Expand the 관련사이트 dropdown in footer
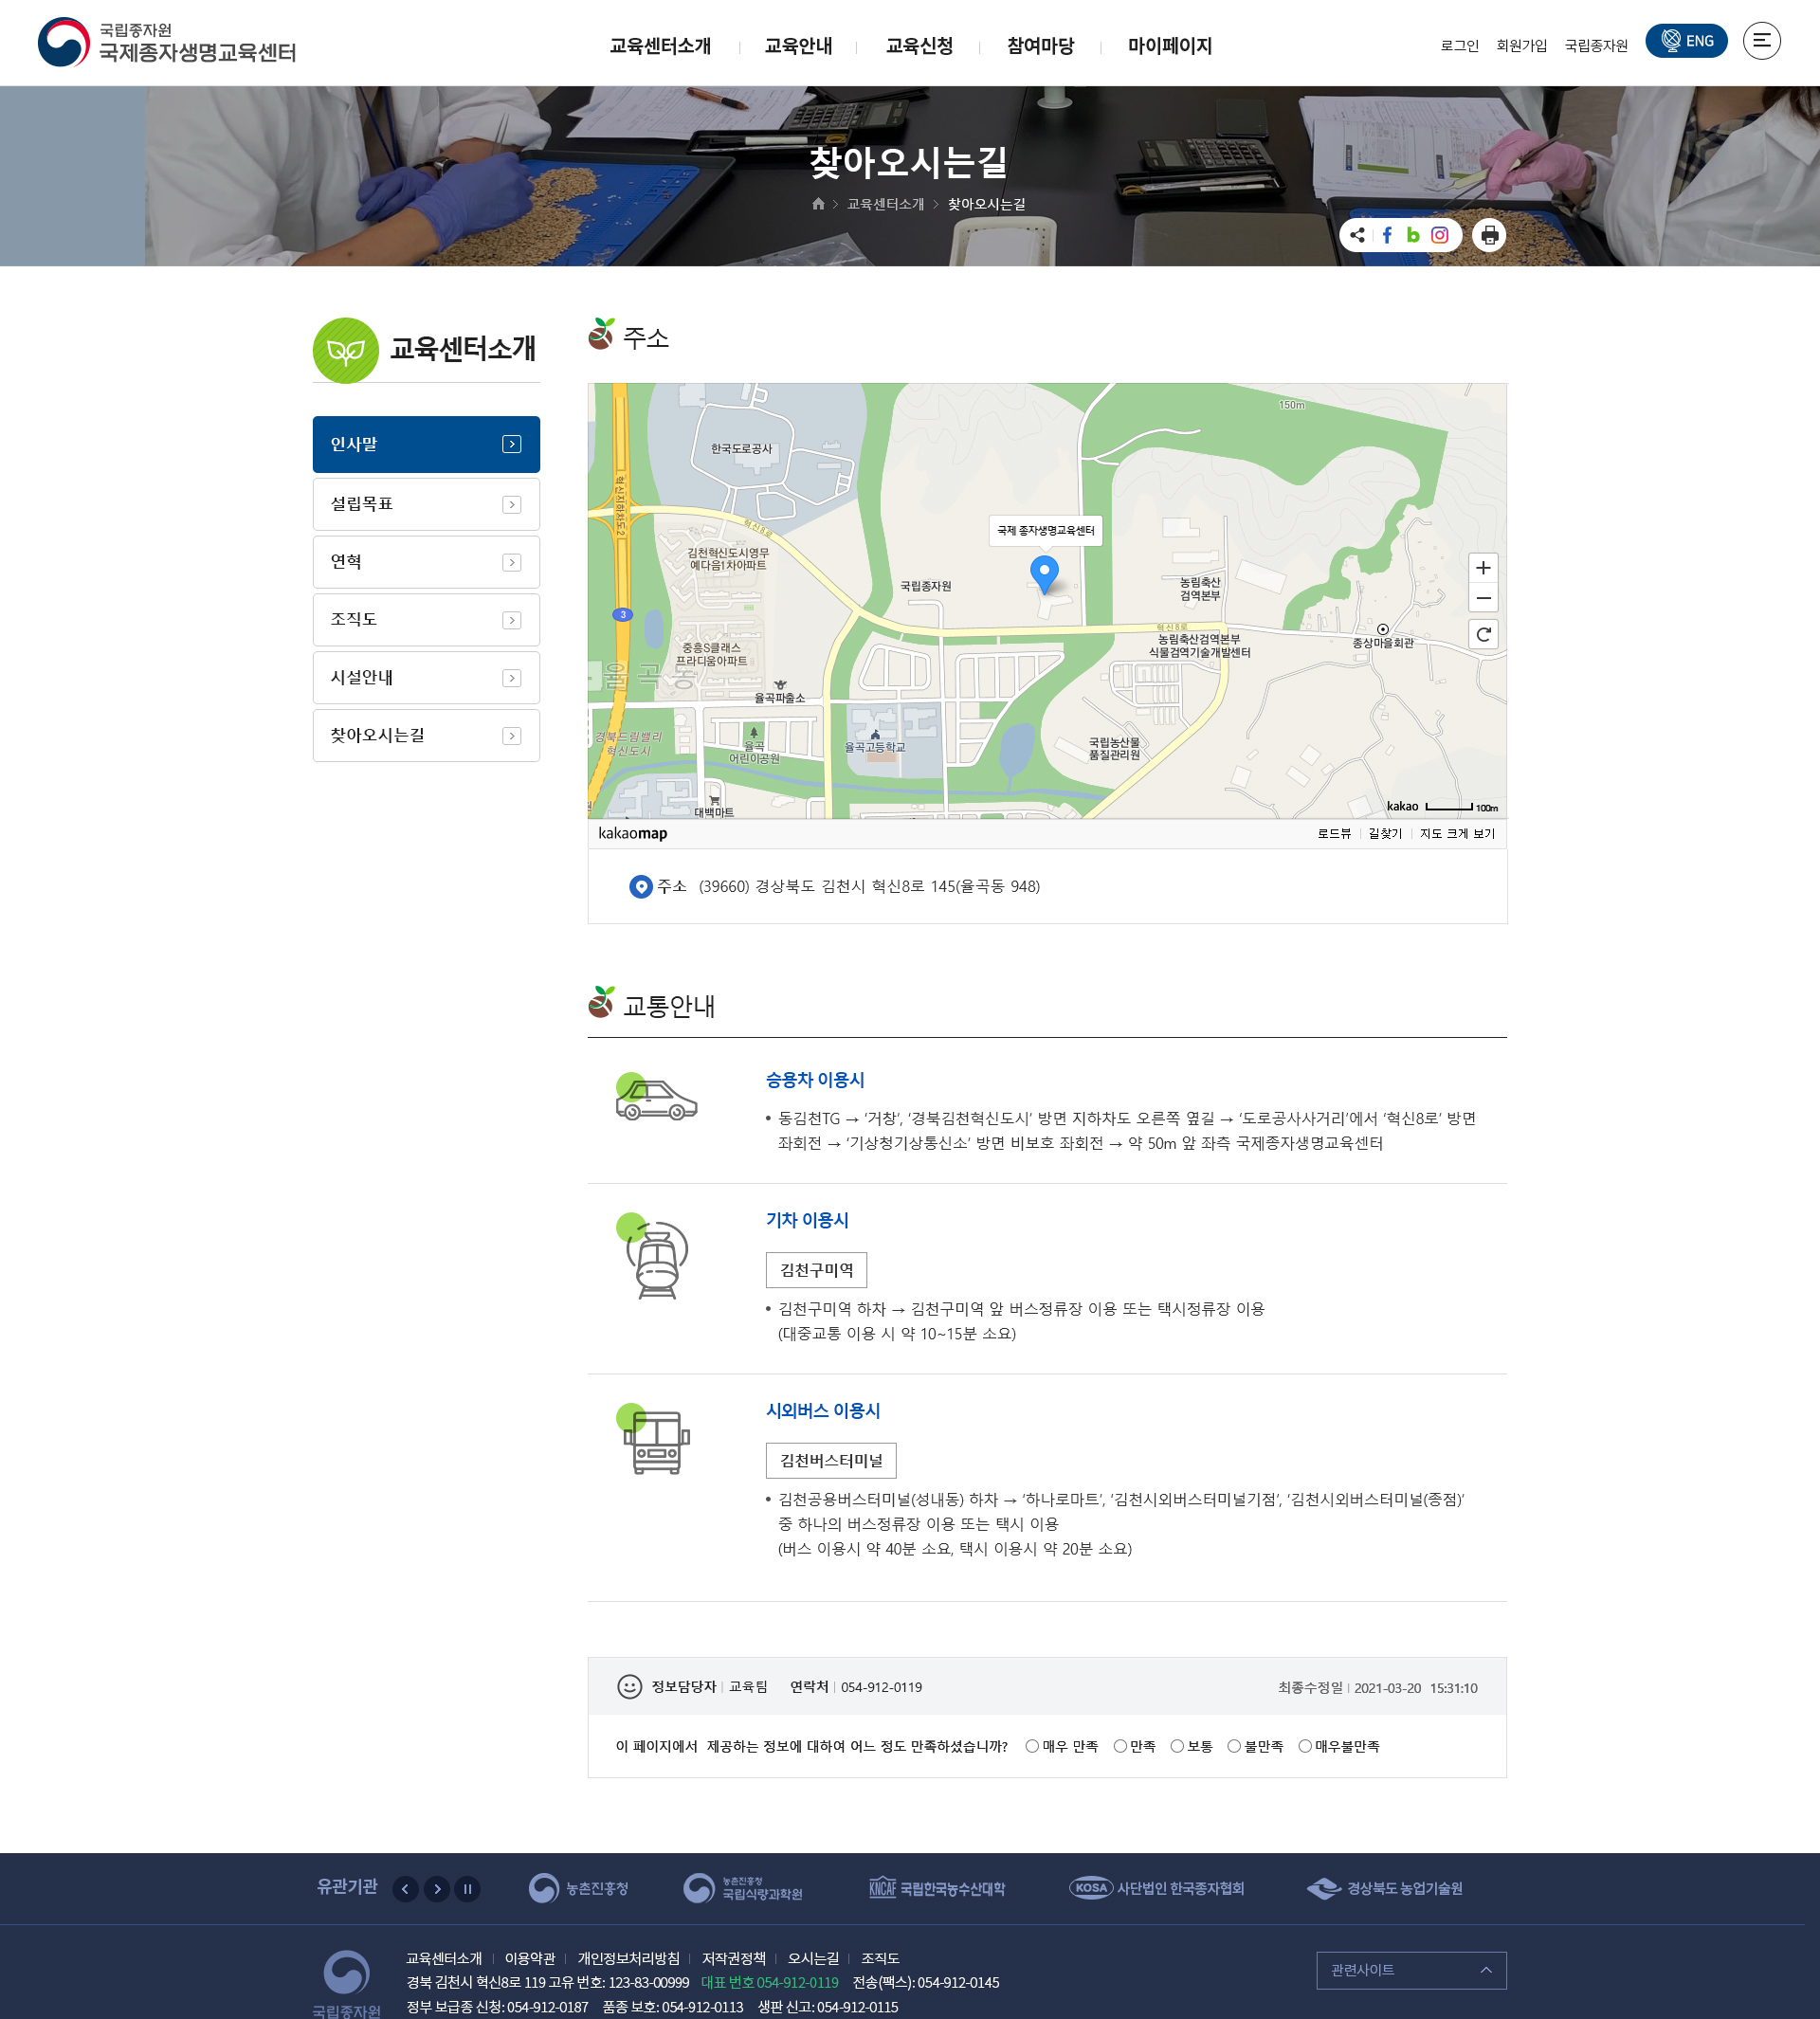The height and width of the screenshot is (2019, 1820). (1410, 1970)
